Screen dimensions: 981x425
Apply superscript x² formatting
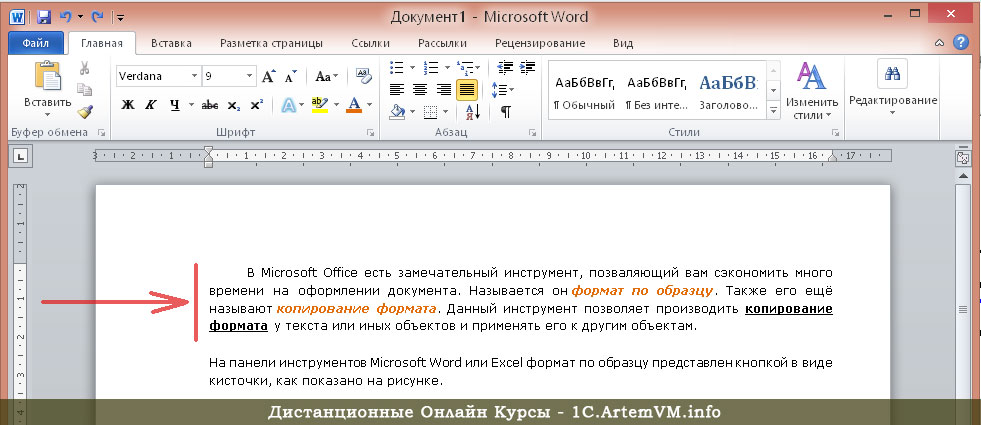pyautogui.click(x=257, y=105)
